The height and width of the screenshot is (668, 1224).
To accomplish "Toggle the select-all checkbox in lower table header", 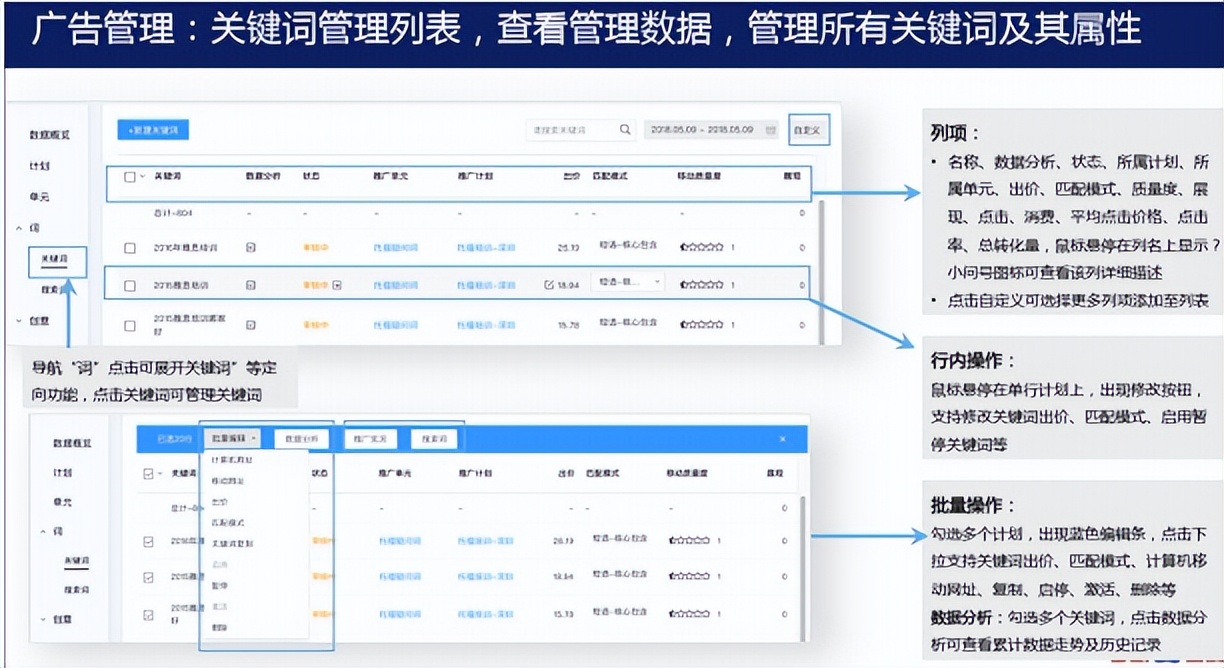I will point(149,474).
